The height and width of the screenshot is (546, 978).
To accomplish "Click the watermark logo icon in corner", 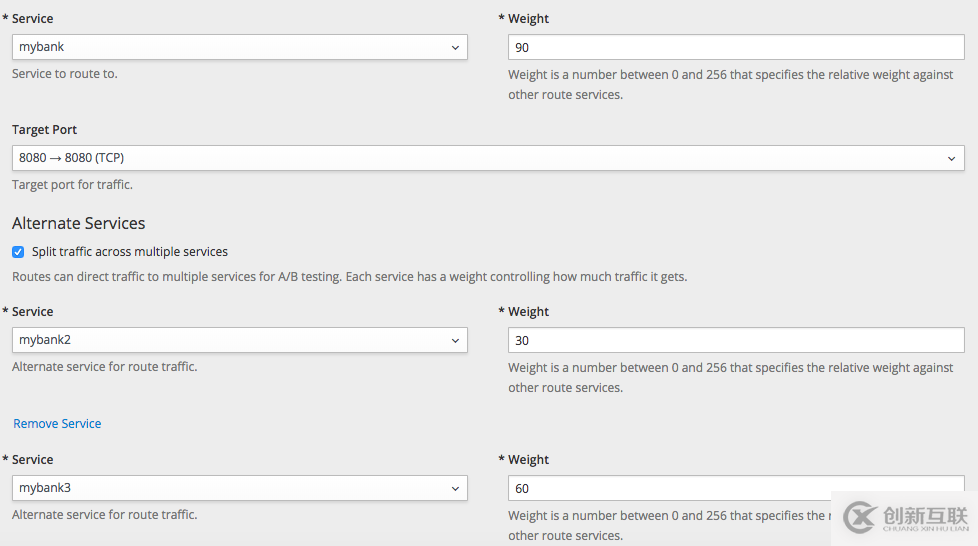I will [x=860, y=517].
